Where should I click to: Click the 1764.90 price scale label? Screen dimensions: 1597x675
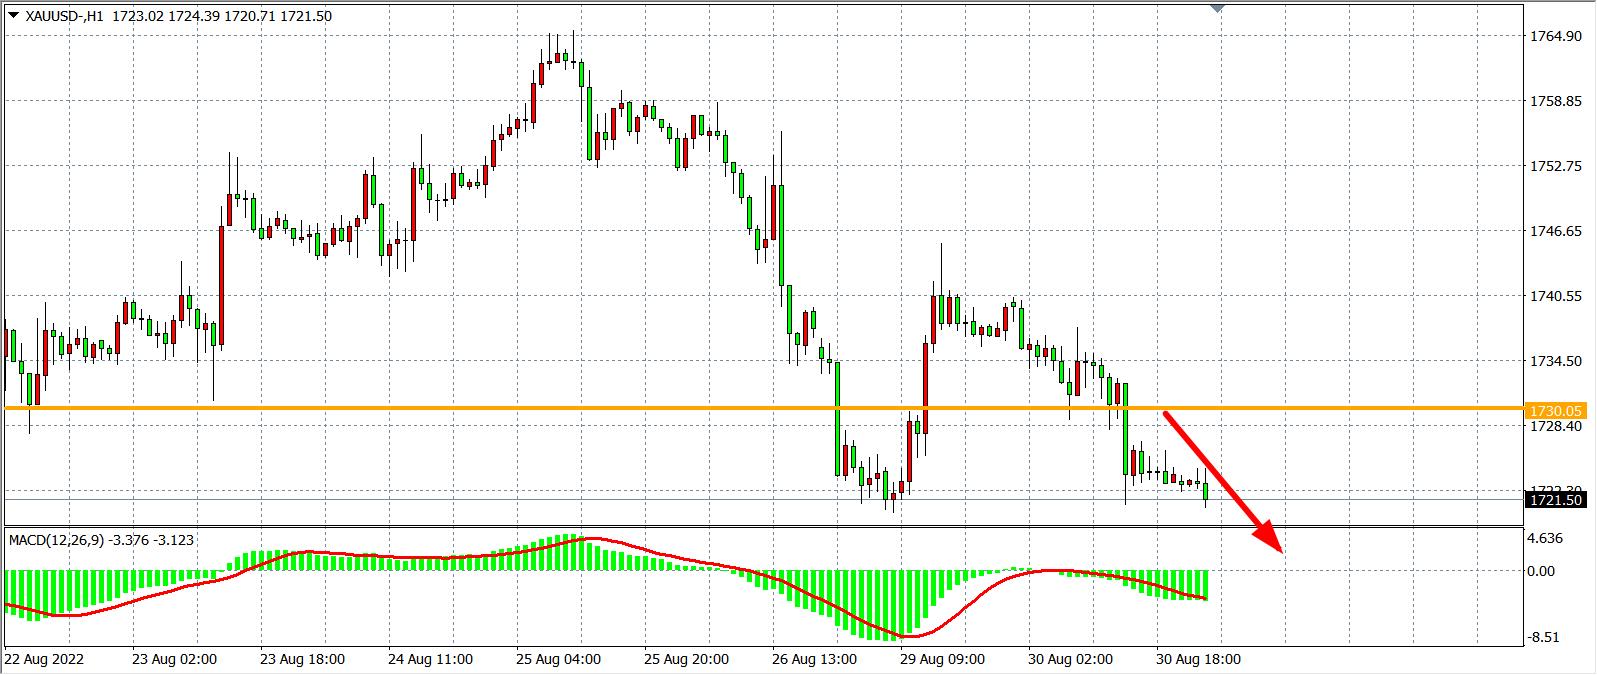click(x=1555, y=36)
